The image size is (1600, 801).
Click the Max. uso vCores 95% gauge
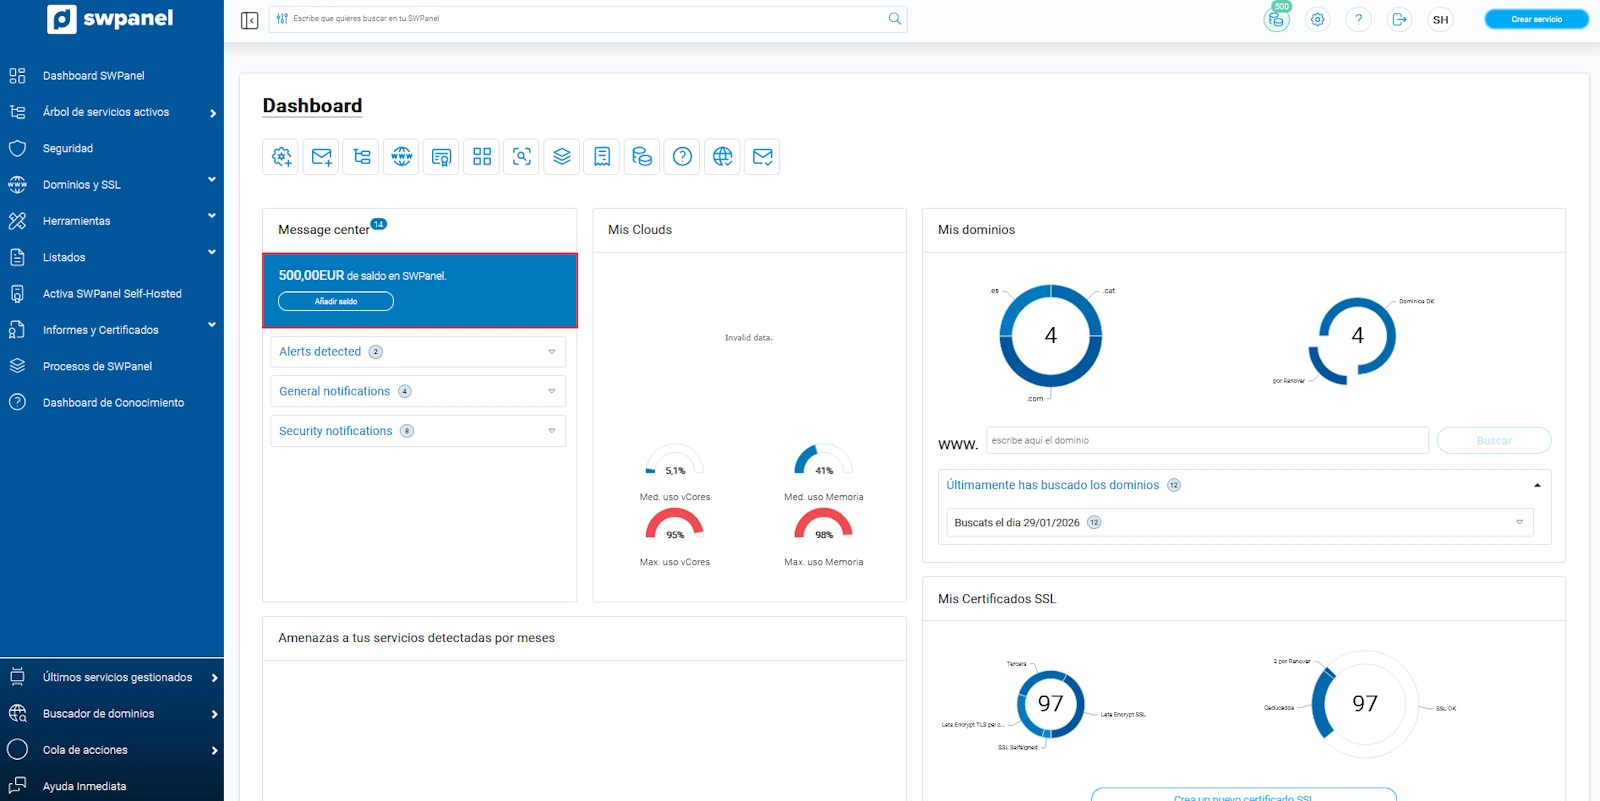coord(675,525)
